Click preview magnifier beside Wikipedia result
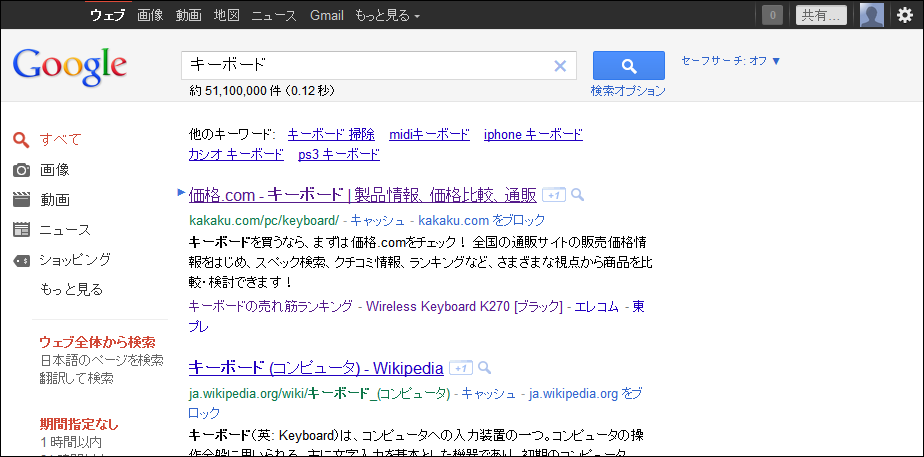This screenshot has height=457, width=924. (484, 368)
